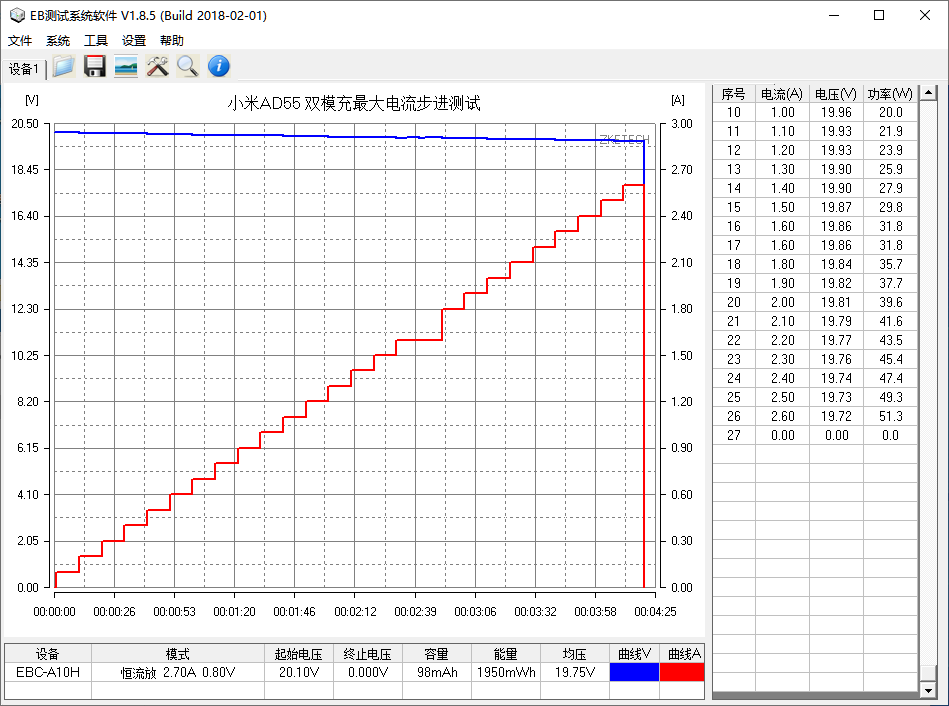This screenshot has width=949, height=706.
Task: Click the 终止电压 header cell
Action: [368, 654]
